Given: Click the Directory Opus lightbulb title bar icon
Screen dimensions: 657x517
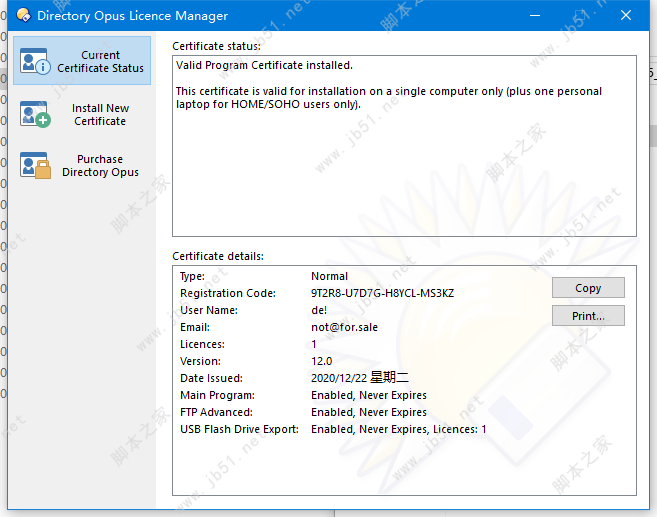Looking at the screenshot, I should point(21,16).
